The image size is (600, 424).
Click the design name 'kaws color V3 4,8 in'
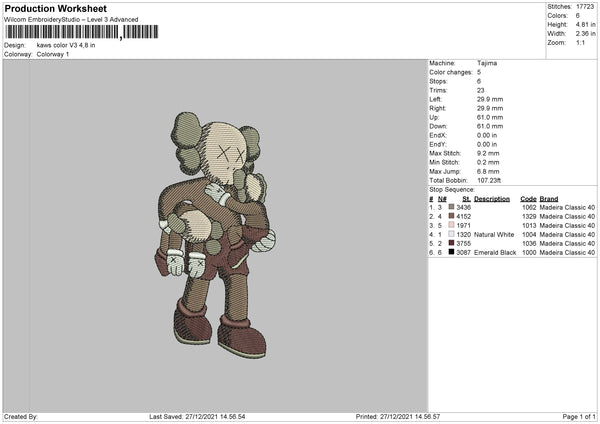pyautogui.click(x=66, y=45)
